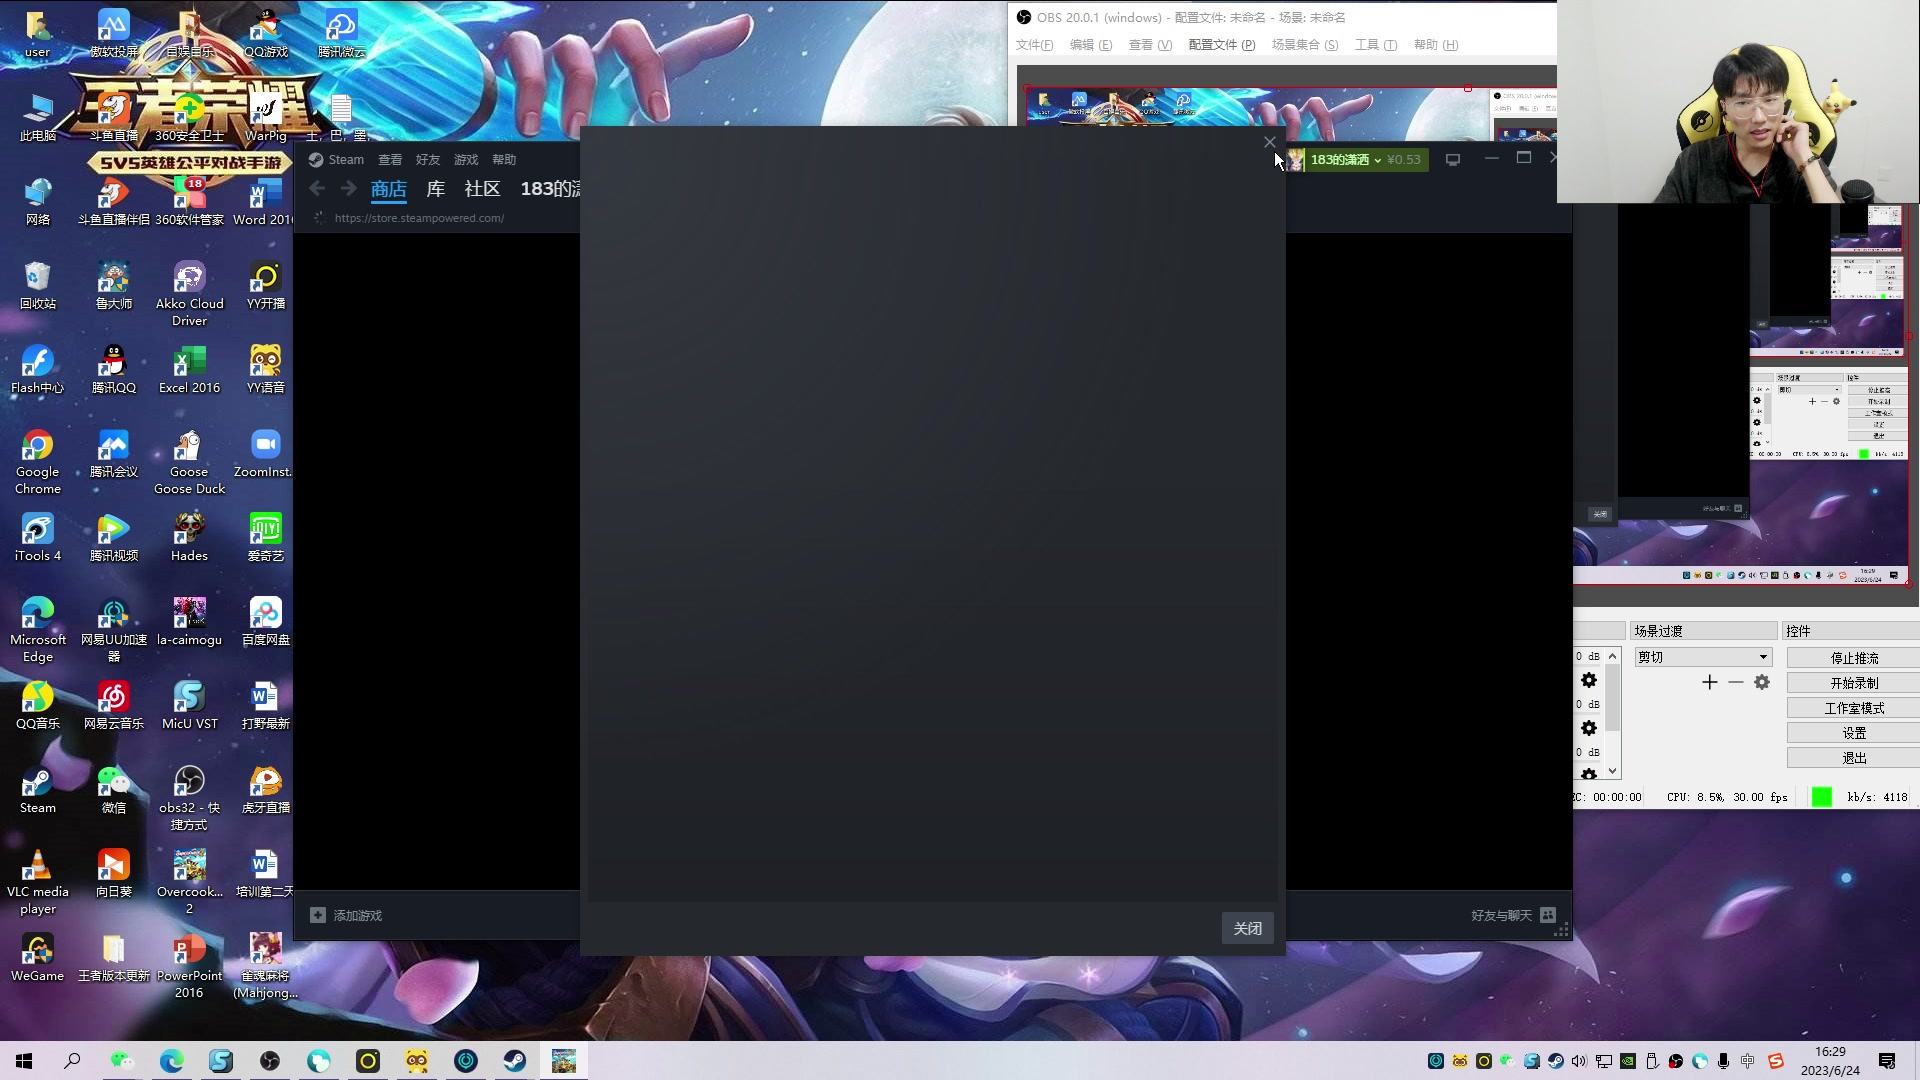This screenshot has height=1080, width=1920.
Task: Open the Microsoft Edge desktop icon
Action: [38, 631]
